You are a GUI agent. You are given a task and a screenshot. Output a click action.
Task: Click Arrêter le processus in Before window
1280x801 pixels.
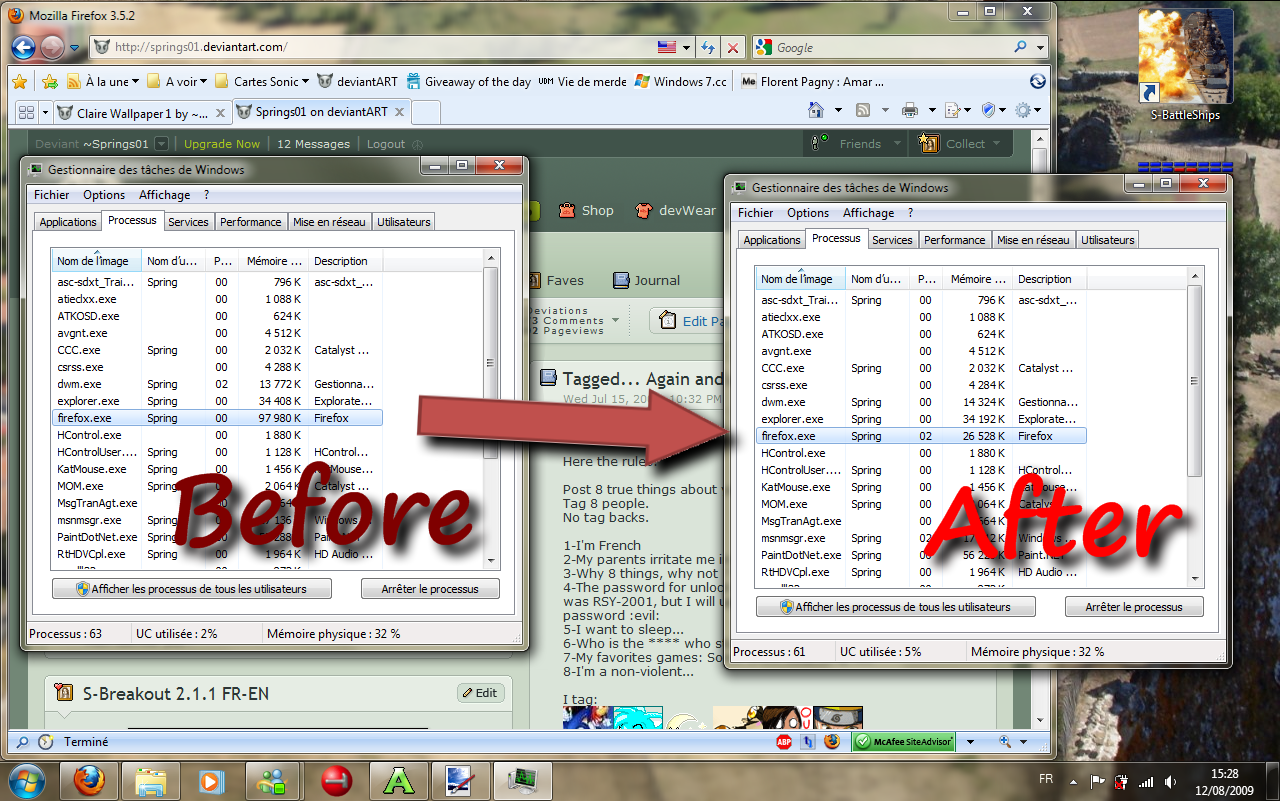coord(430,589)
